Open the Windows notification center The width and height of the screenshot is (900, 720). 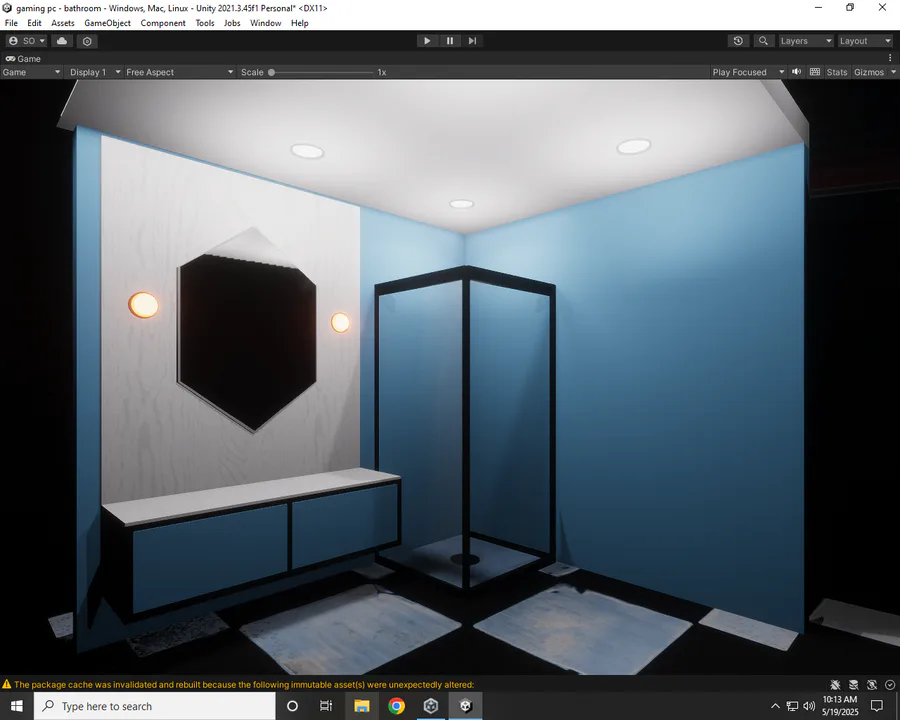[876, 706]
